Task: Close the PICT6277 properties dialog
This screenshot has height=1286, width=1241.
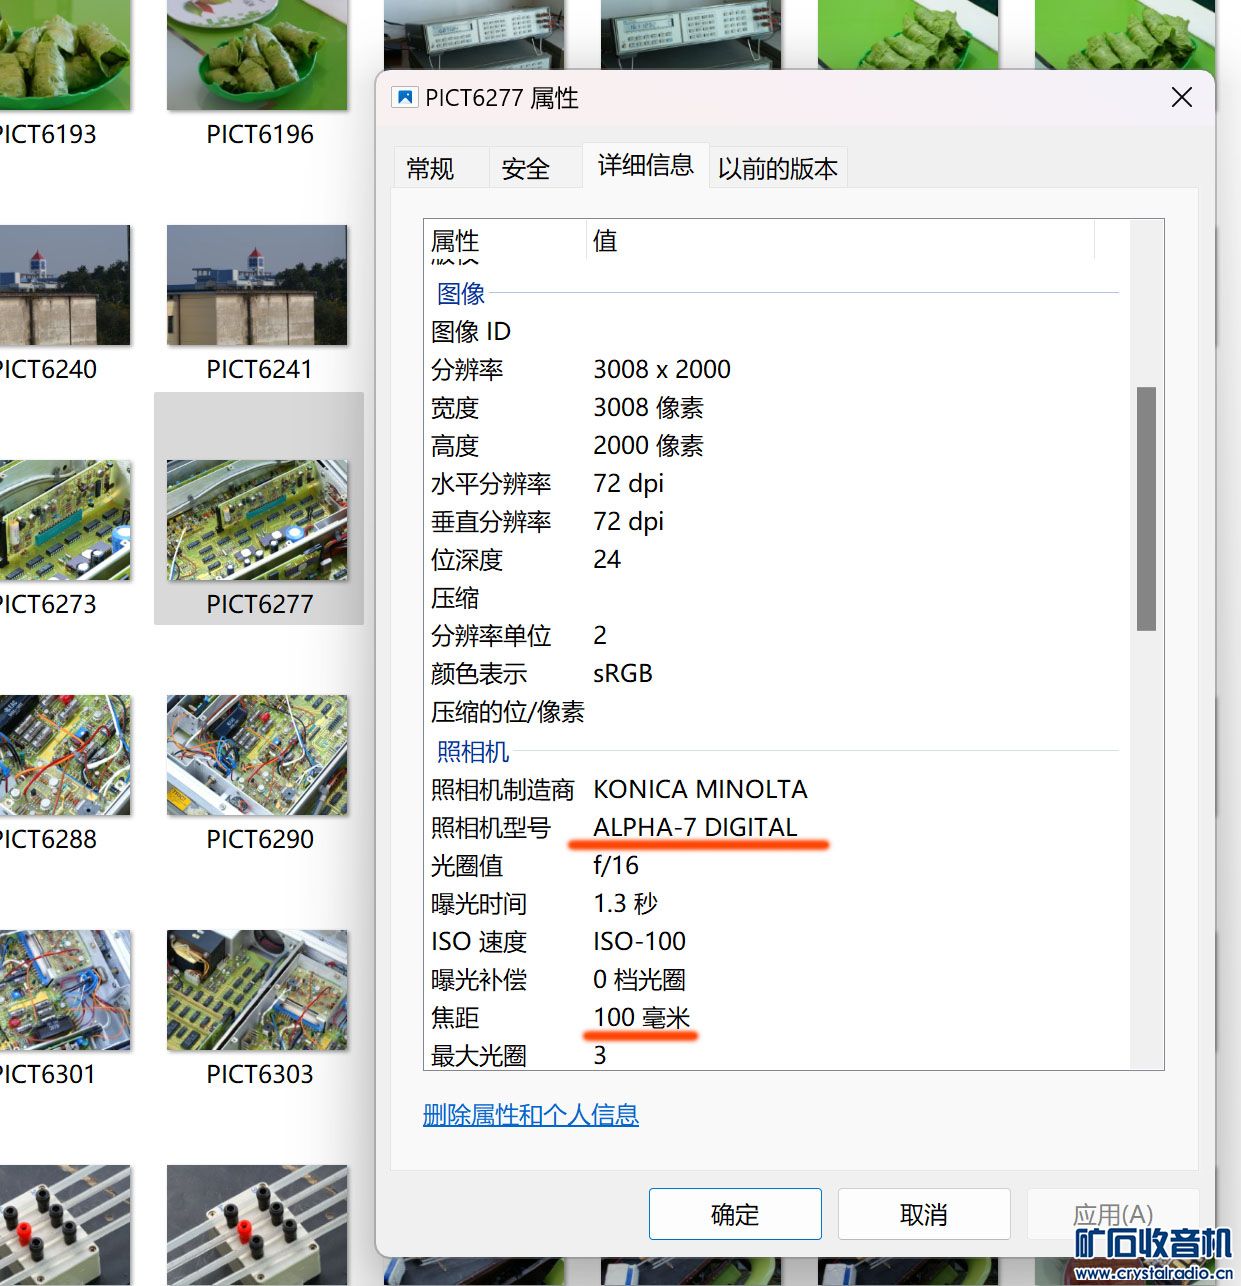Action: pyautogui.click(x=1182, y=97)
